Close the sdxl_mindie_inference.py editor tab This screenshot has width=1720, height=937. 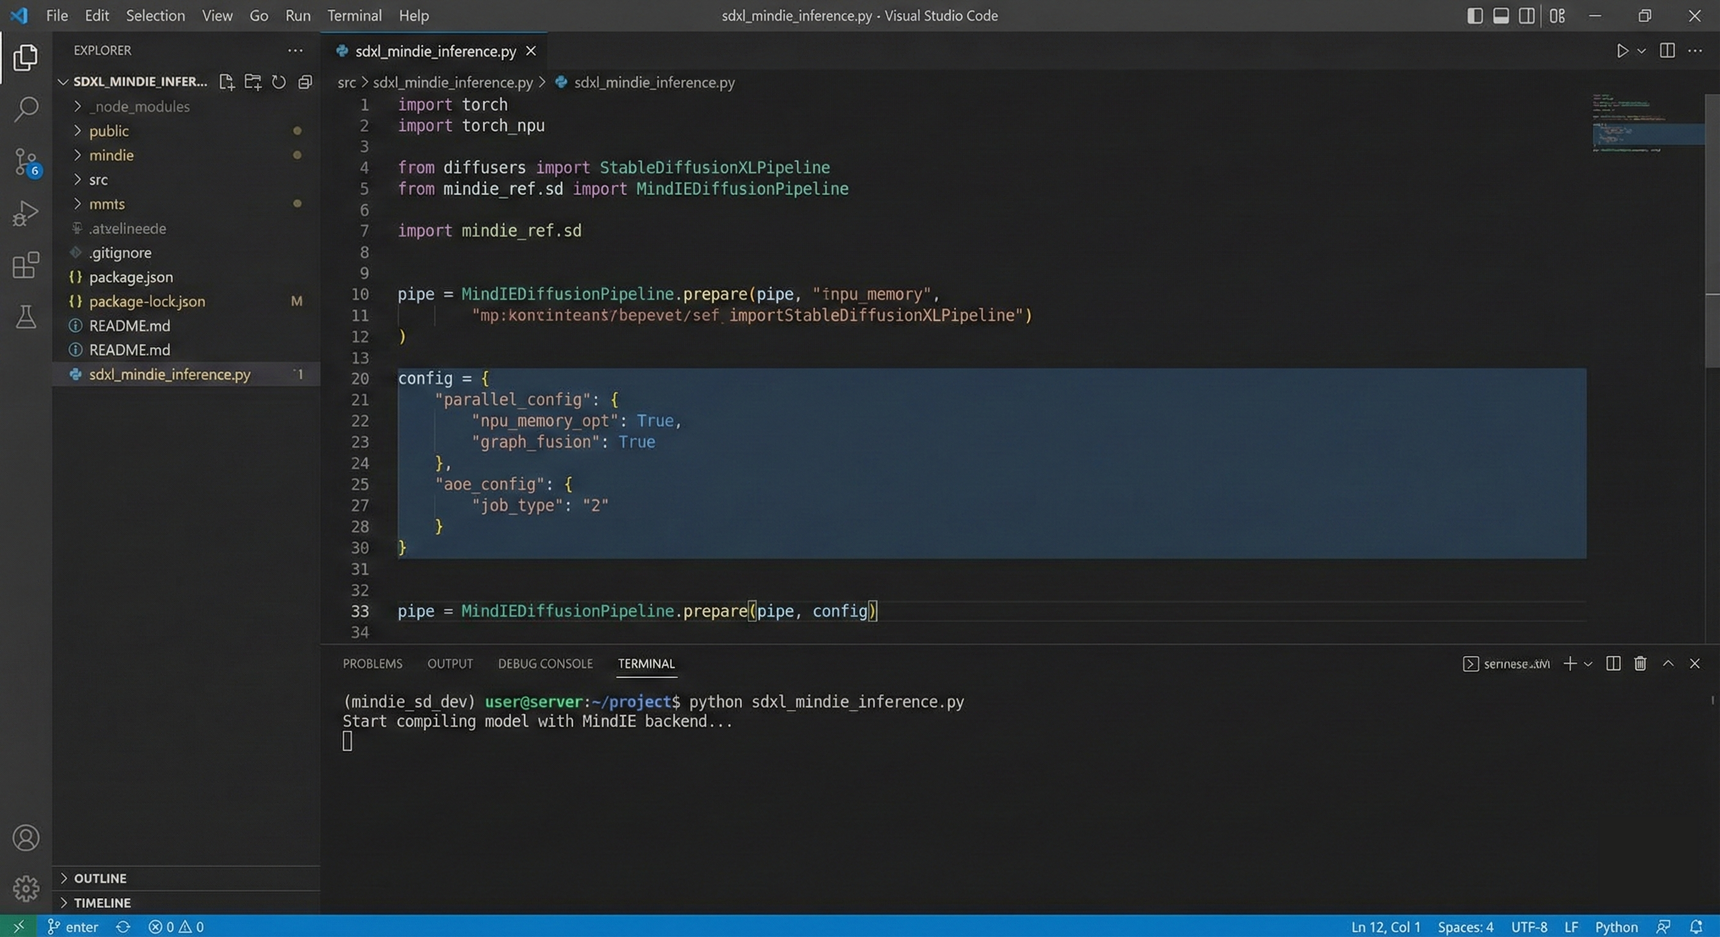[531, 51]
